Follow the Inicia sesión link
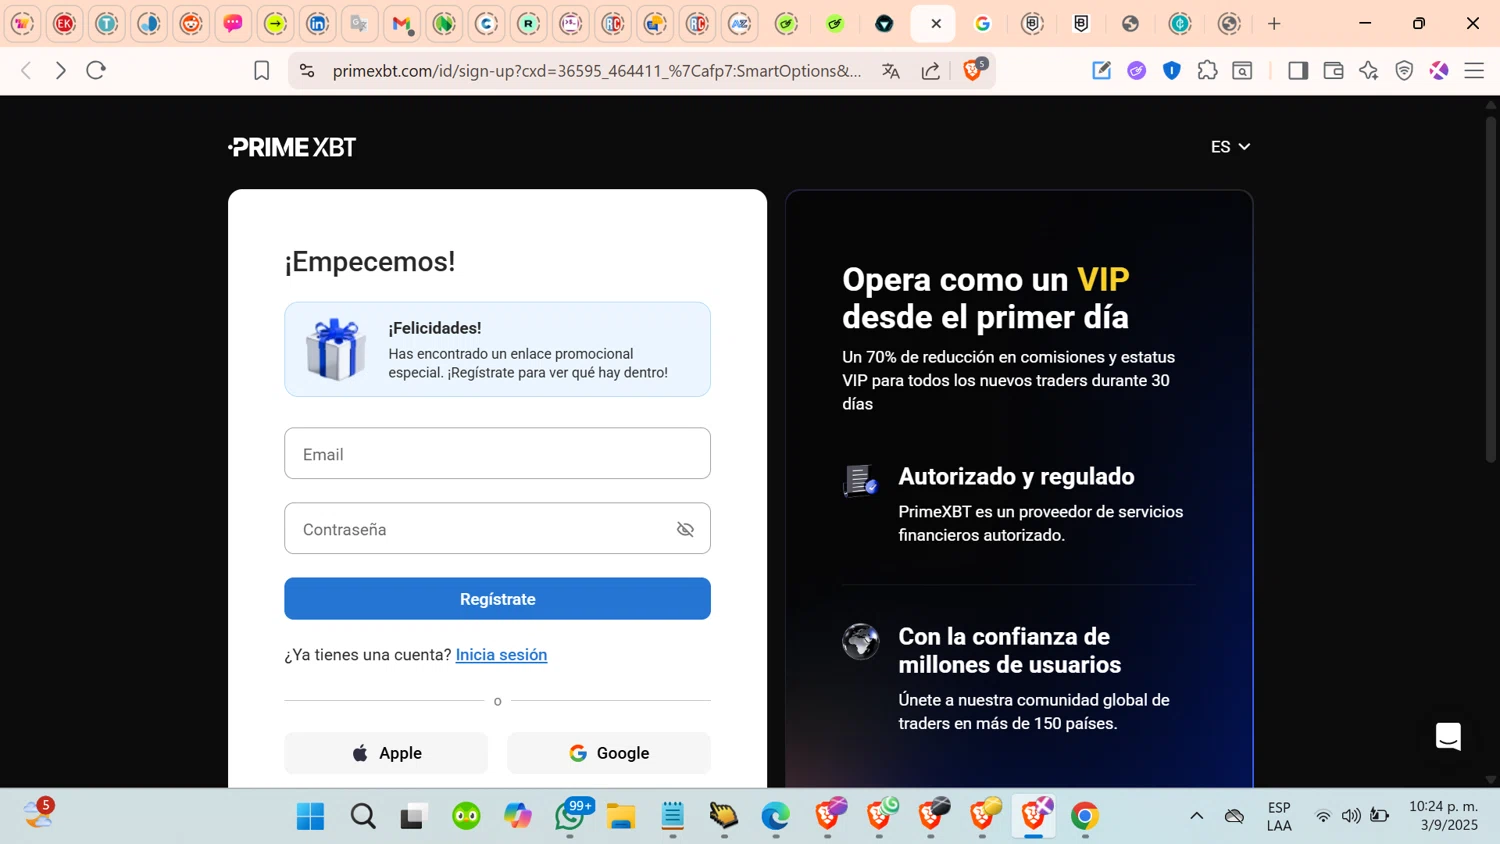 tap(501, 655)
